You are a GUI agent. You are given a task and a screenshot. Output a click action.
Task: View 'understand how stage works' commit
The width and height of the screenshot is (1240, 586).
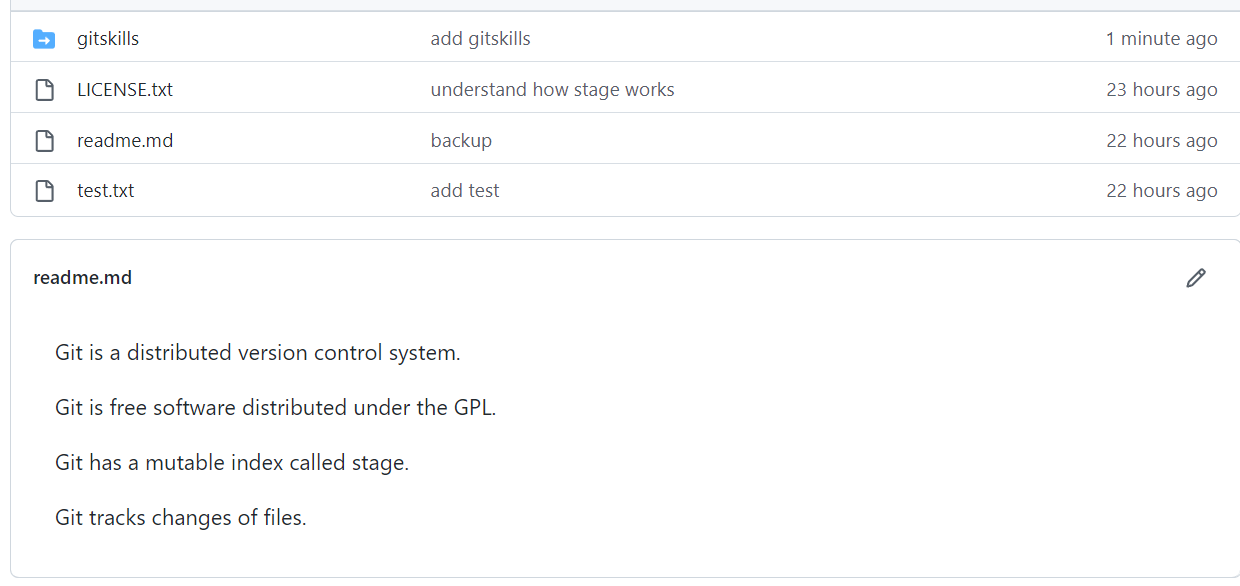[552, 90]
